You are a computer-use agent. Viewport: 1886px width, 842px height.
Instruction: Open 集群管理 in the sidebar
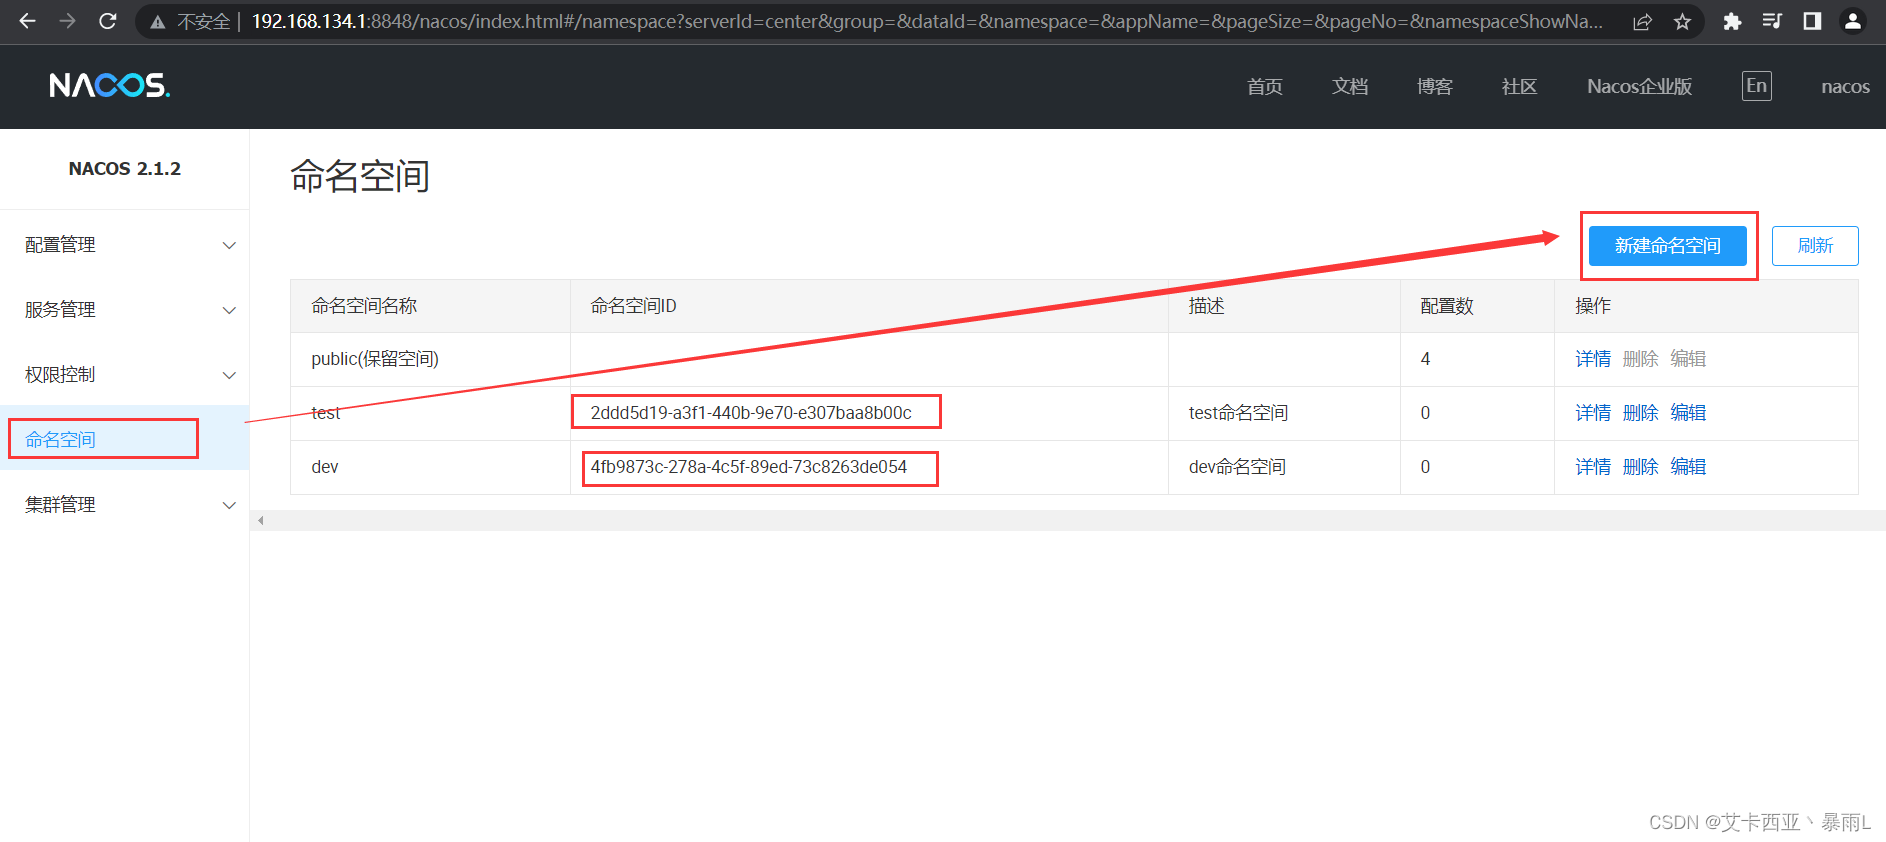coord(60,505)
